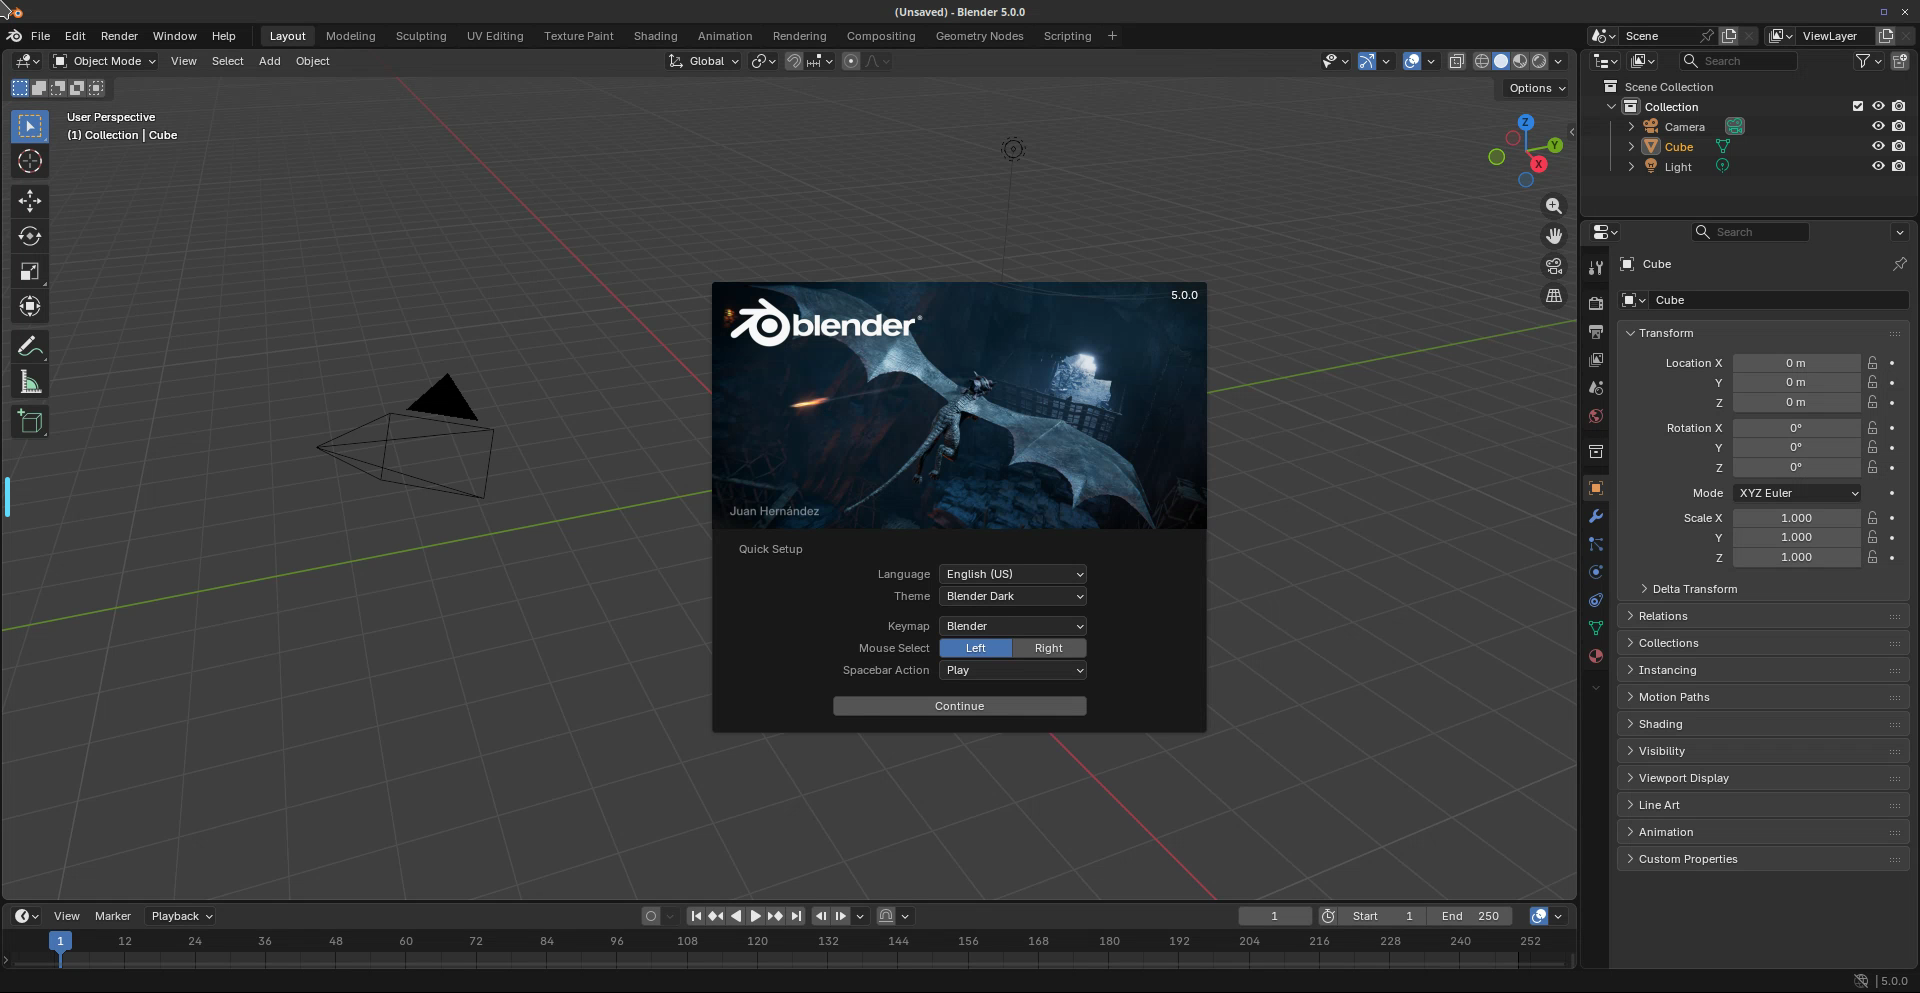Select the Rotate tool

click(30, 236)
